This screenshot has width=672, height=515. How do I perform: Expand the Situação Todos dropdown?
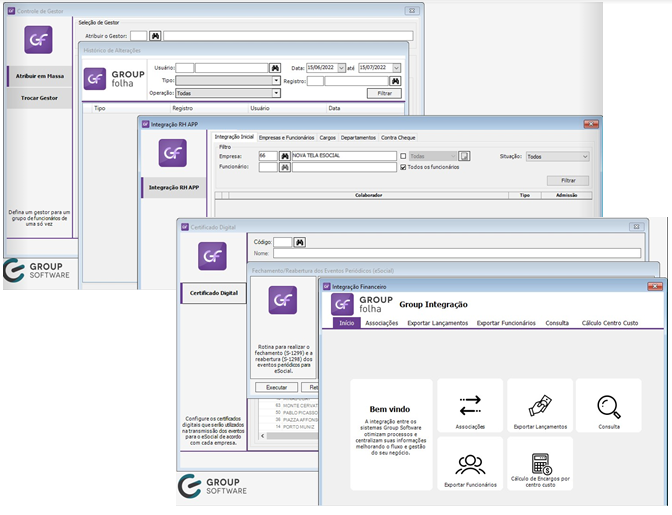click(x=585, y=157)
